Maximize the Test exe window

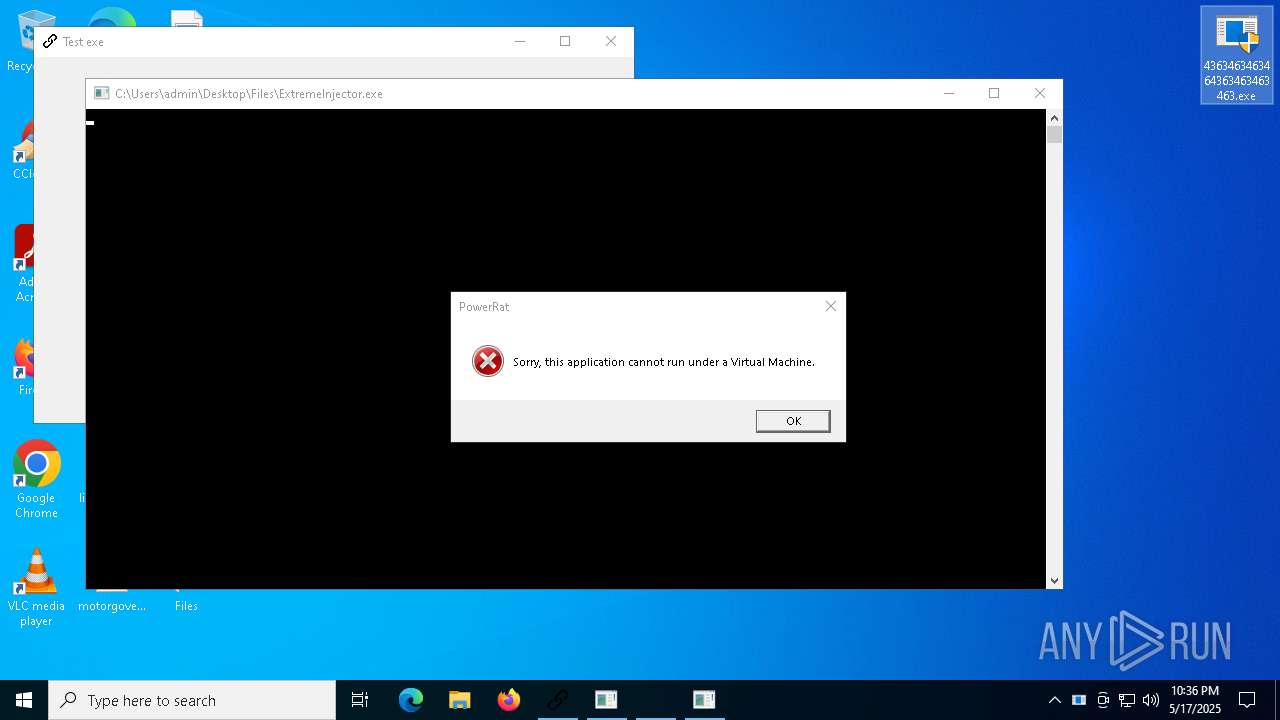tap(565, 41)
